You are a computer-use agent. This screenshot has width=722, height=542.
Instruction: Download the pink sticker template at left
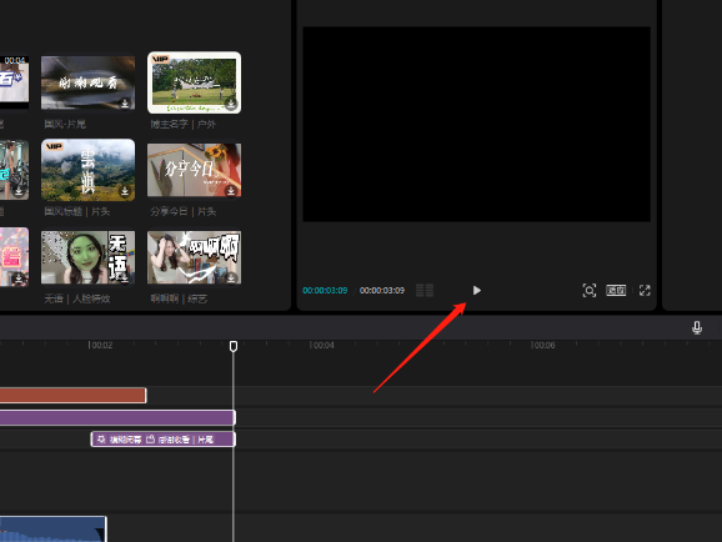pyautogui.click(x=18, y=278)
